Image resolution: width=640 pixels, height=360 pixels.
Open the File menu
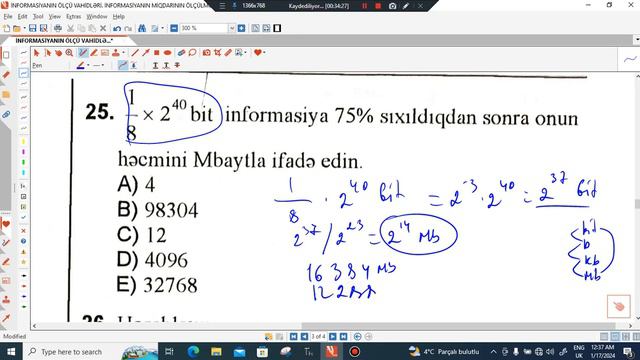coord(8,17)
